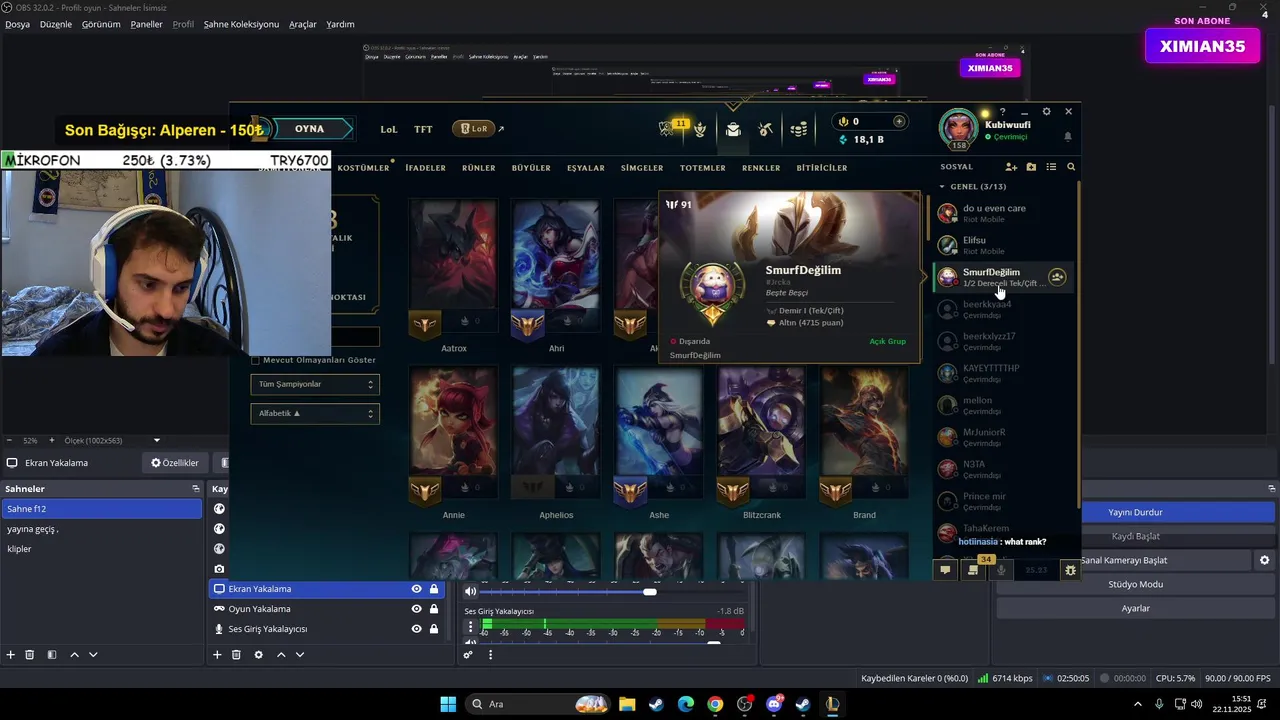Move the scene up in Sahneler panel

pos(74,655)
